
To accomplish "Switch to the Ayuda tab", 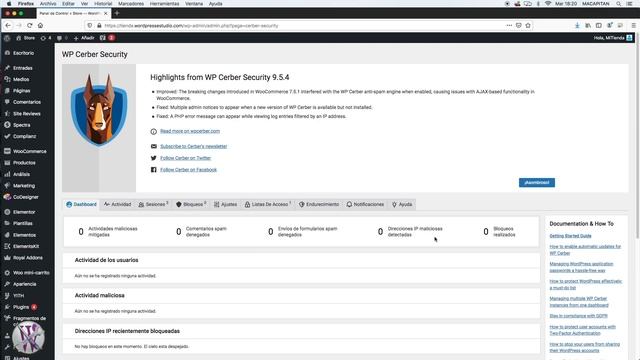I will click(x=402, y=204).
